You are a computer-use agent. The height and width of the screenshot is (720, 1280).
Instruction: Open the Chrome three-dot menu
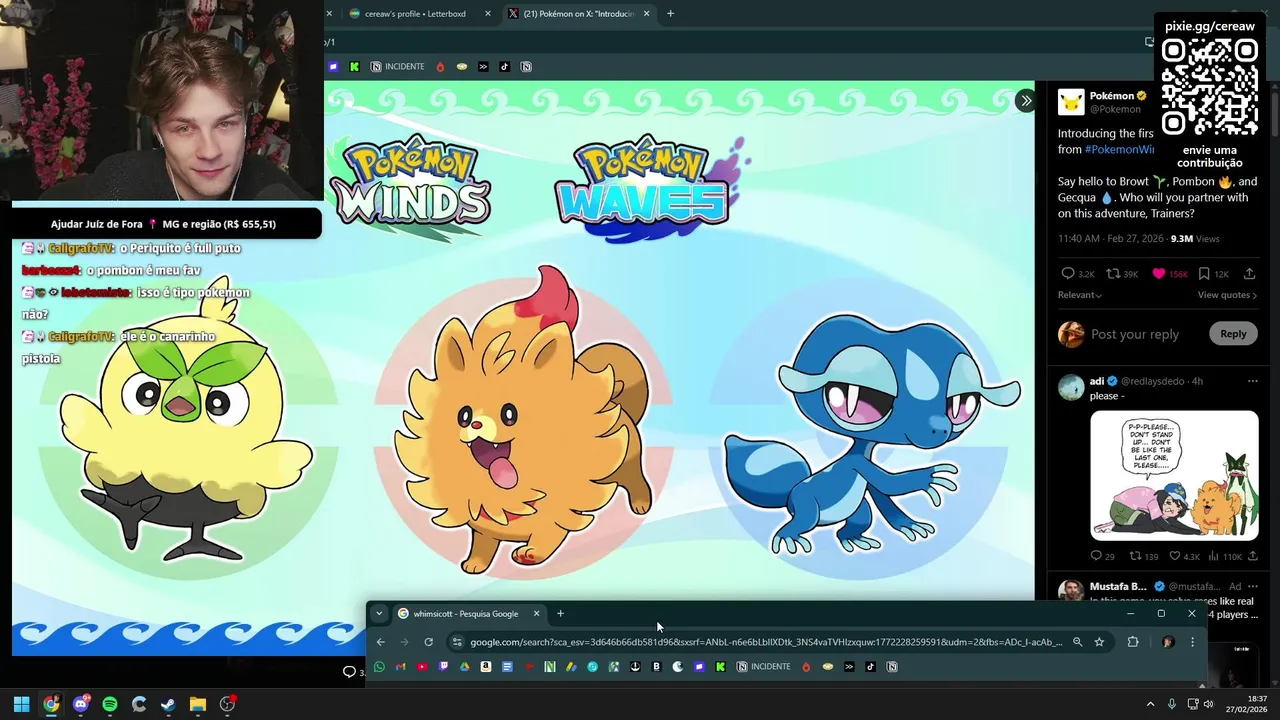click(x=1192, y=642)
